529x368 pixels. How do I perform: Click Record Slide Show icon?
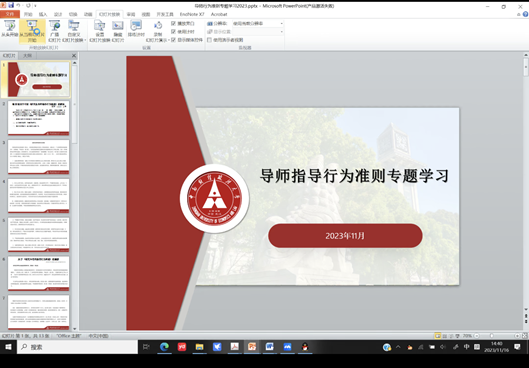(158, 26)
